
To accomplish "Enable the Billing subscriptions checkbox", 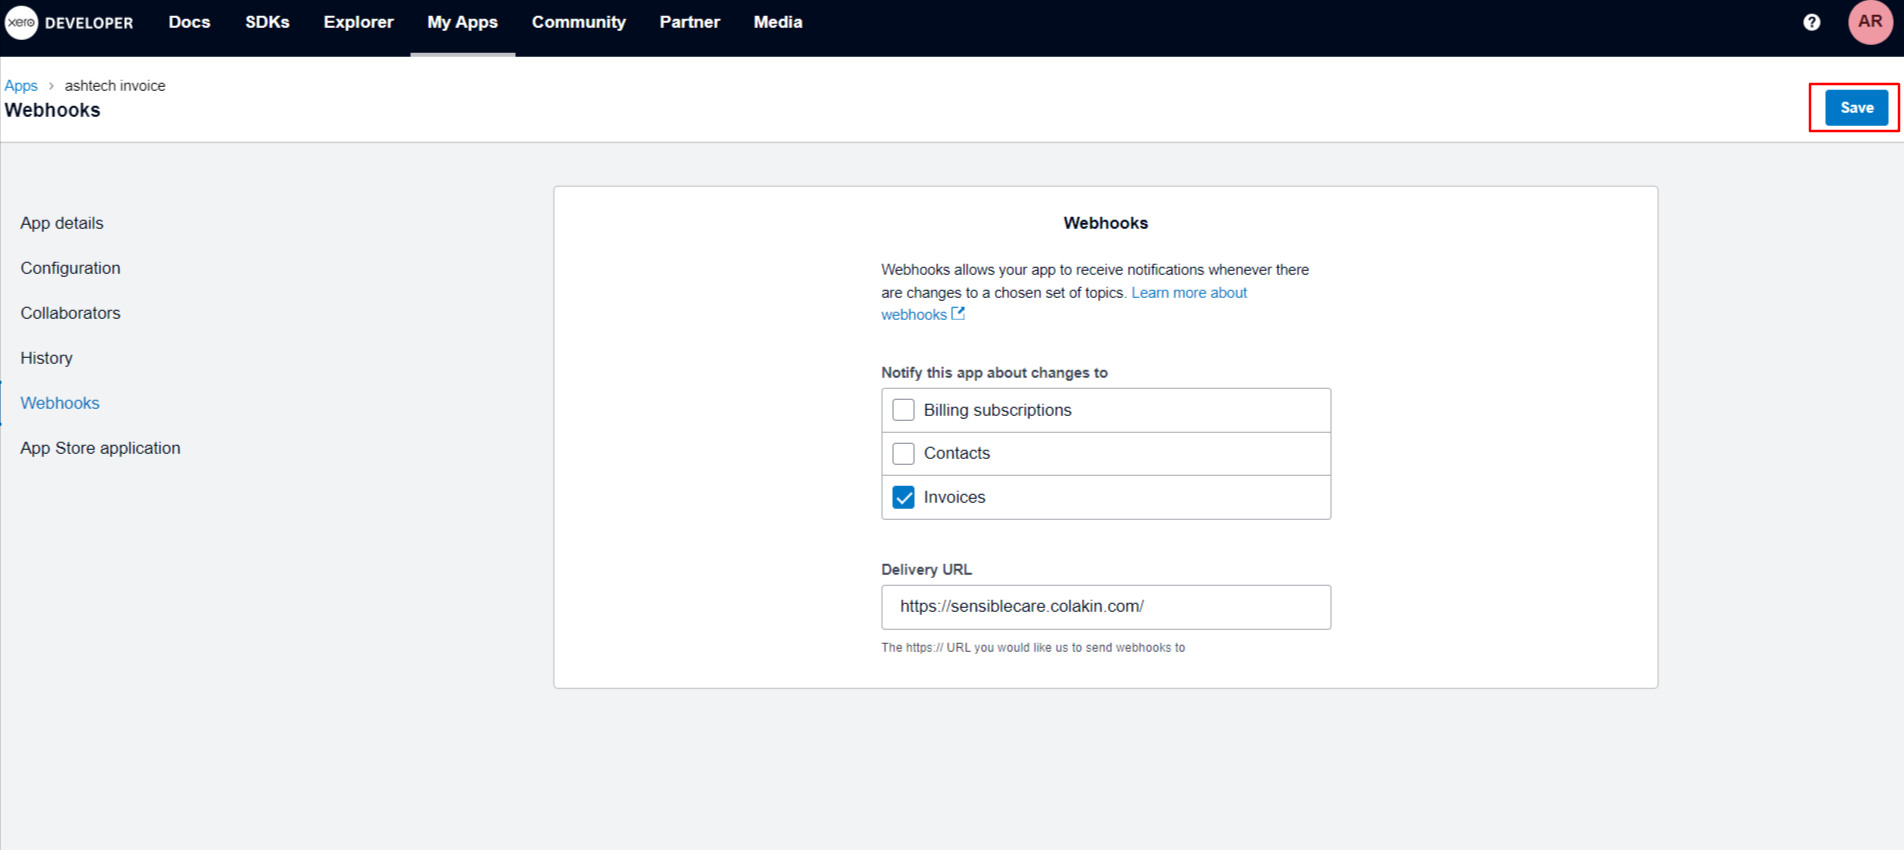I will click(x=903, y=410).
